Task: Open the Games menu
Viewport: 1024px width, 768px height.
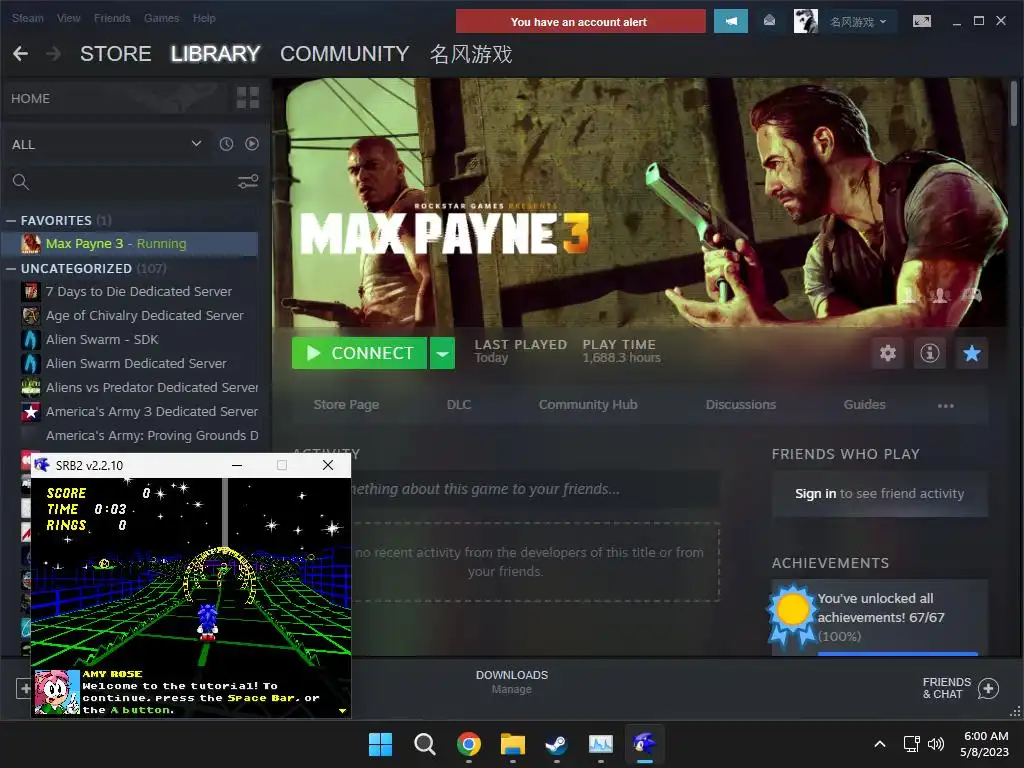Action: (161, 18)
